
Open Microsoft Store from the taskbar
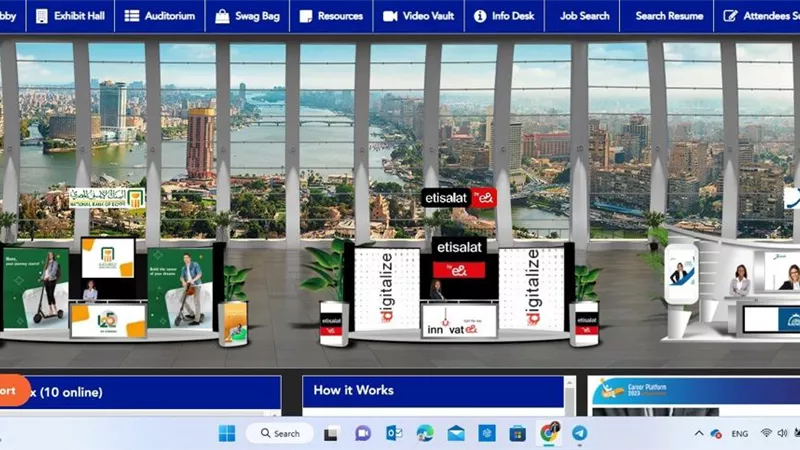pos(517,434)
